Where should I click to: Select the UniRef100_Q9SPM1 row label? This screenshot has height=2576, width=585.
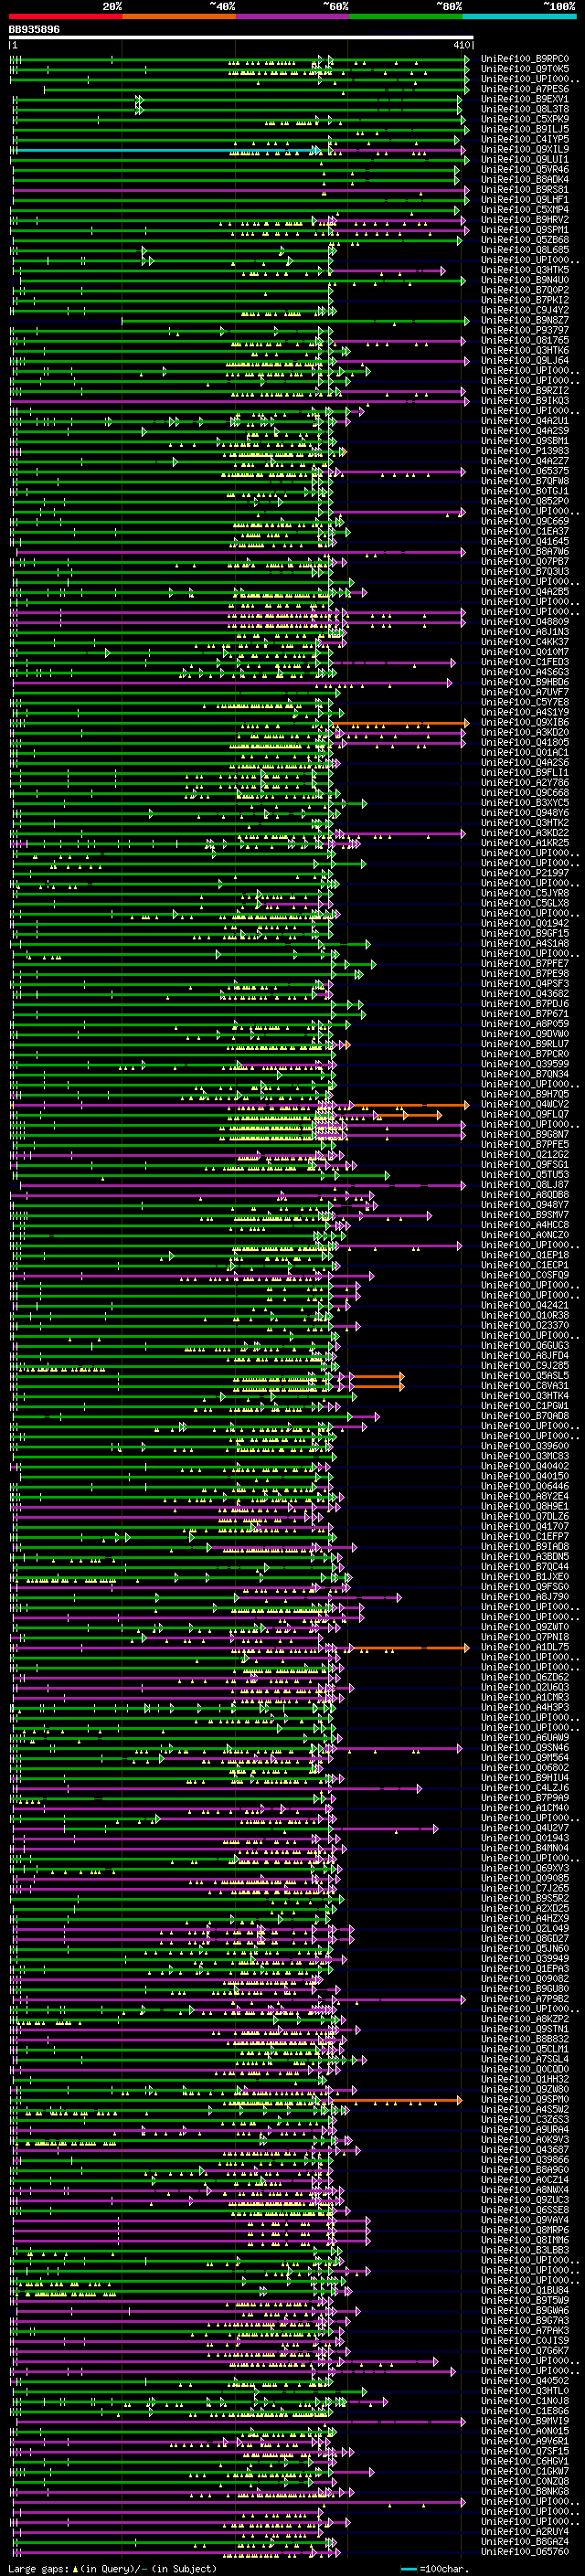[x=524, y=229]
